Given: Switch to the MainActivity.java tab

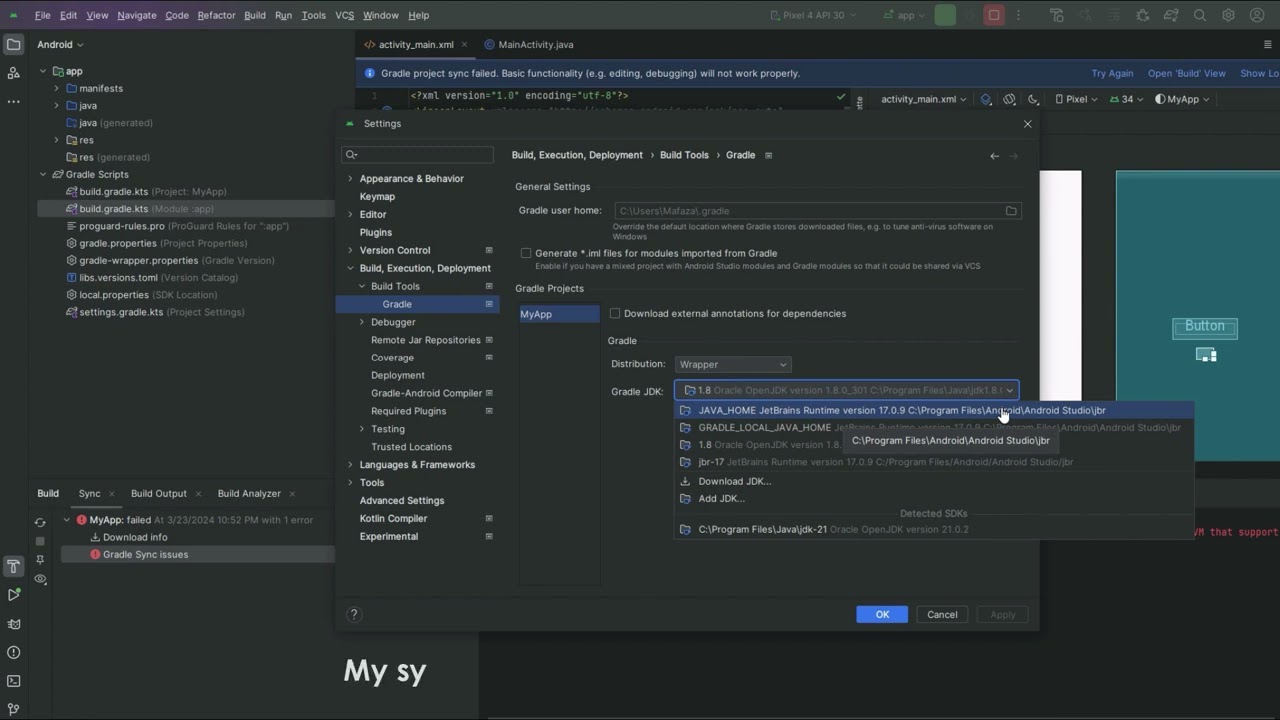Looking at the screenshot, I should point(528,44).
